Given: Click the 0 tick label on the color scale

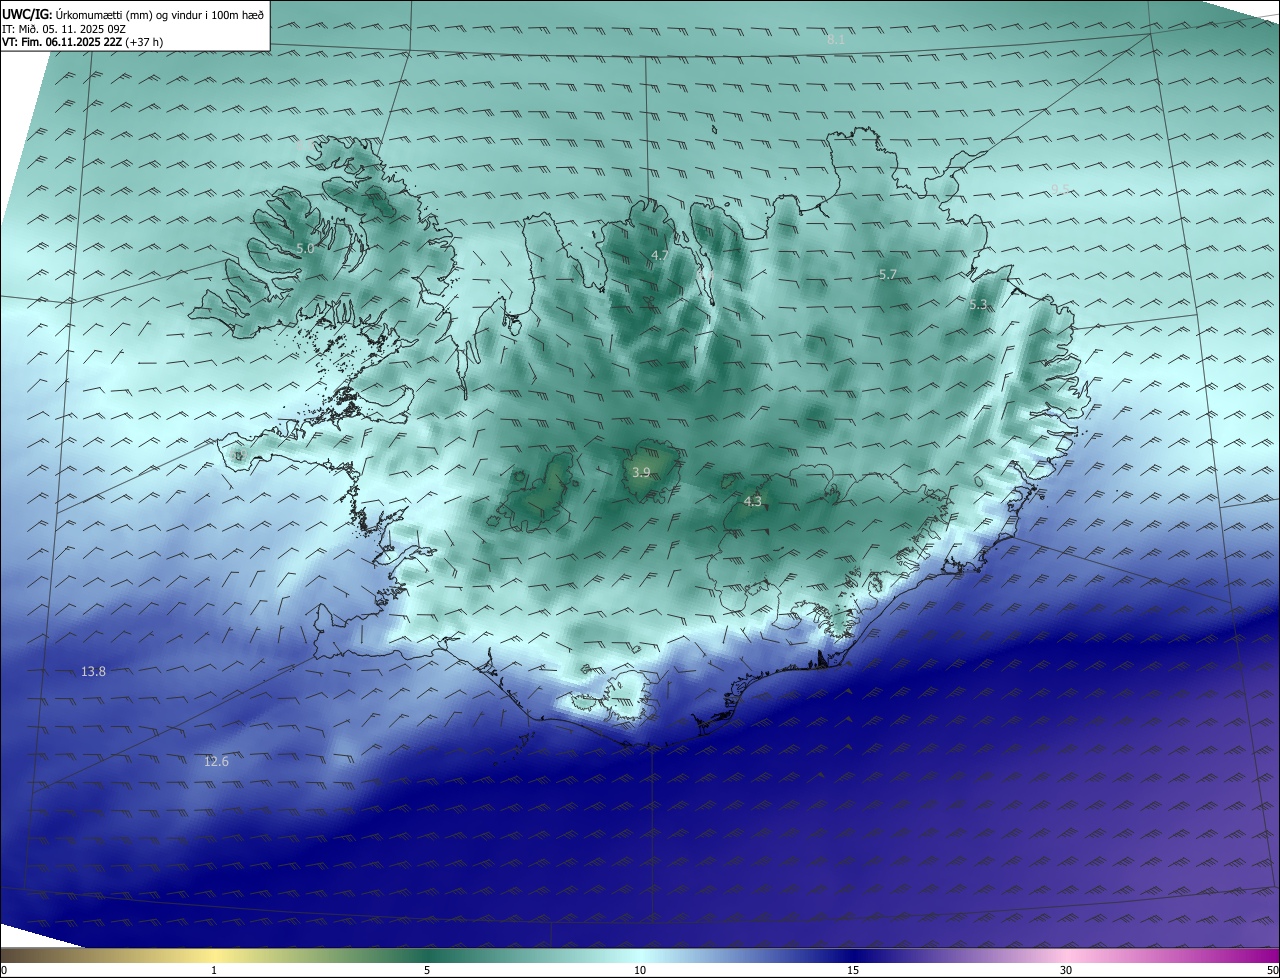Looking at the screenshot, I should click(x=4, y=970).
